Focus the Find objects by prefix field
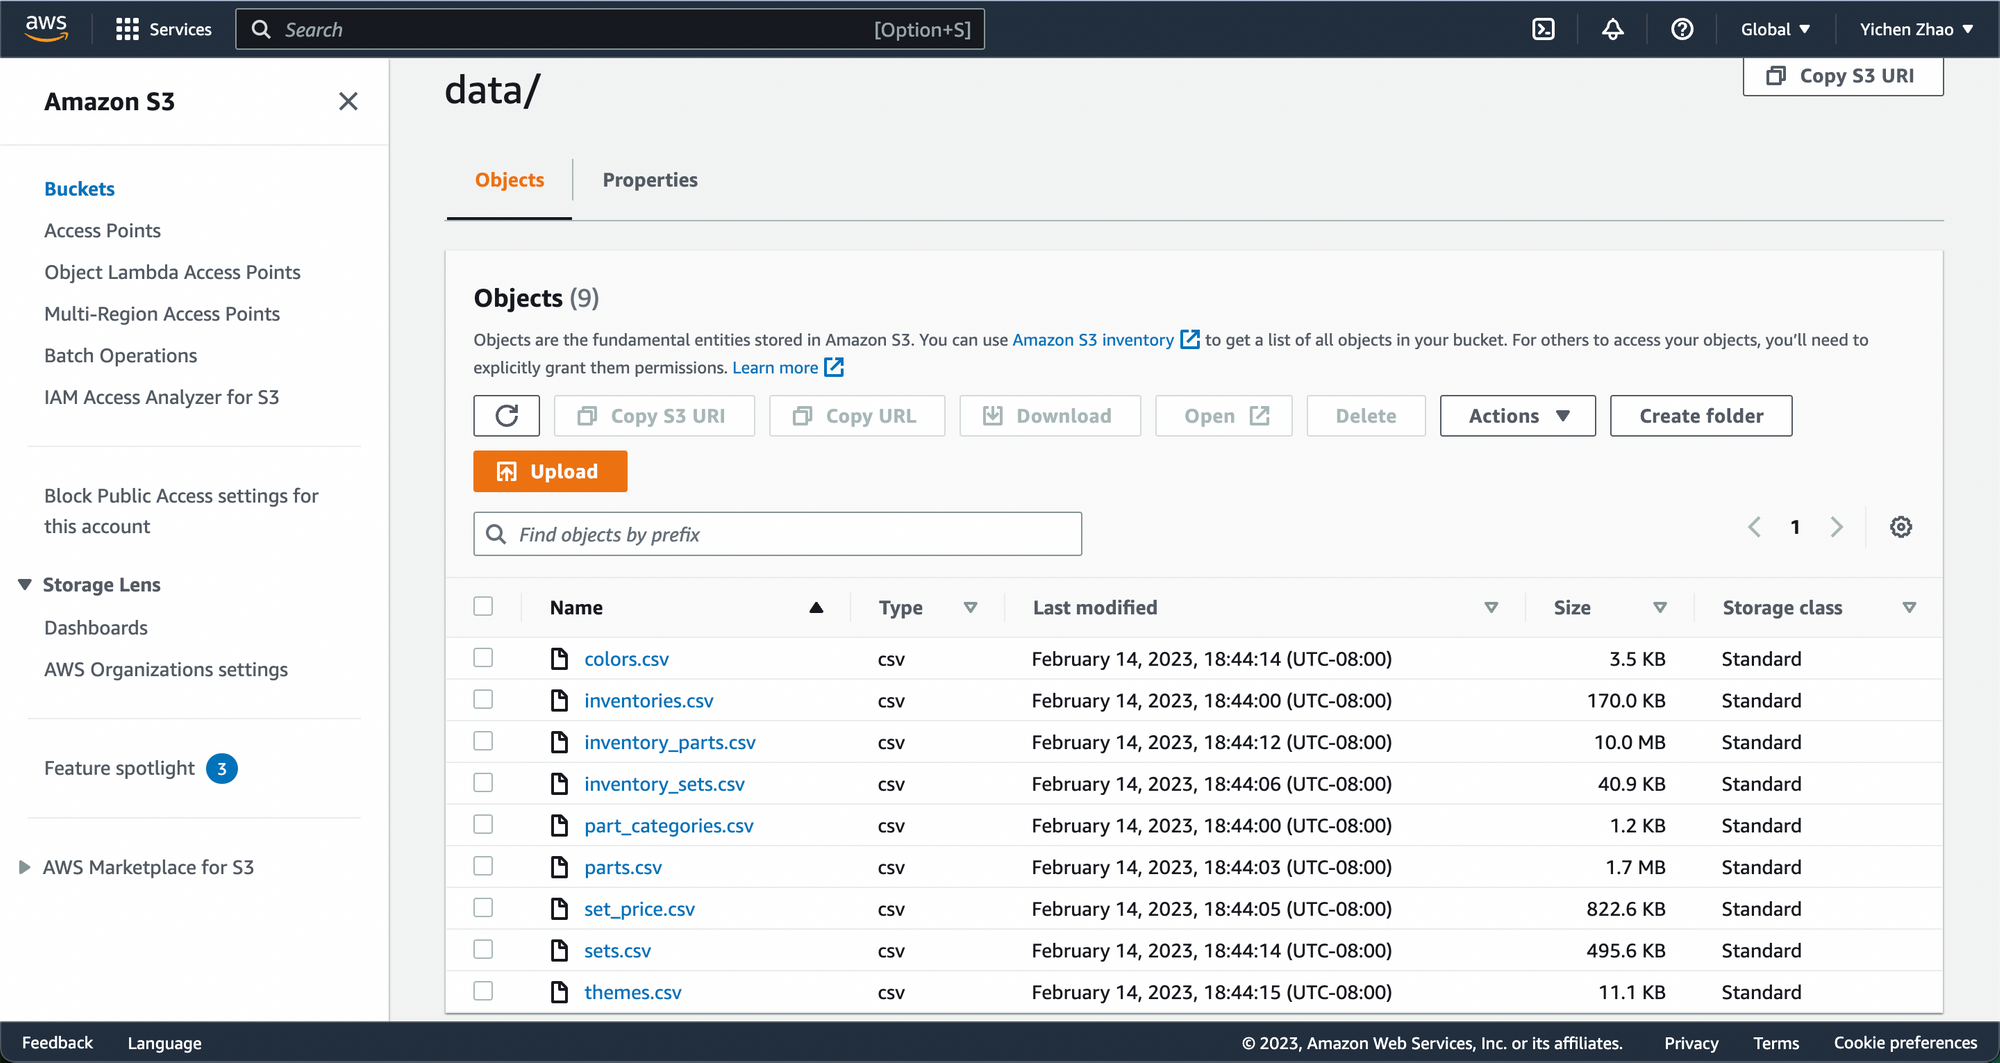Viewport: 2000px width, 1063px height. click(x=777, y=534)
